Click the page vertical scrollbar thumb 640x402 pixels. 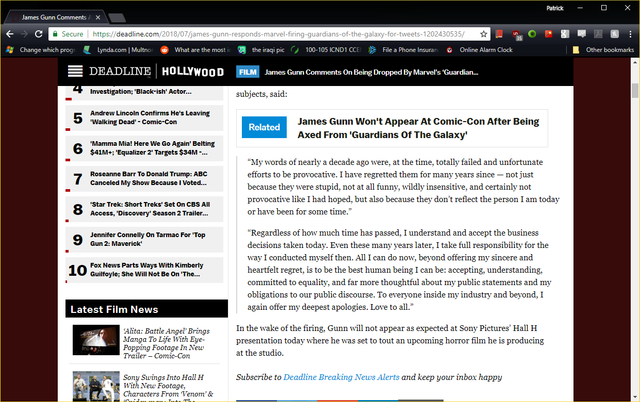(635, 90)
